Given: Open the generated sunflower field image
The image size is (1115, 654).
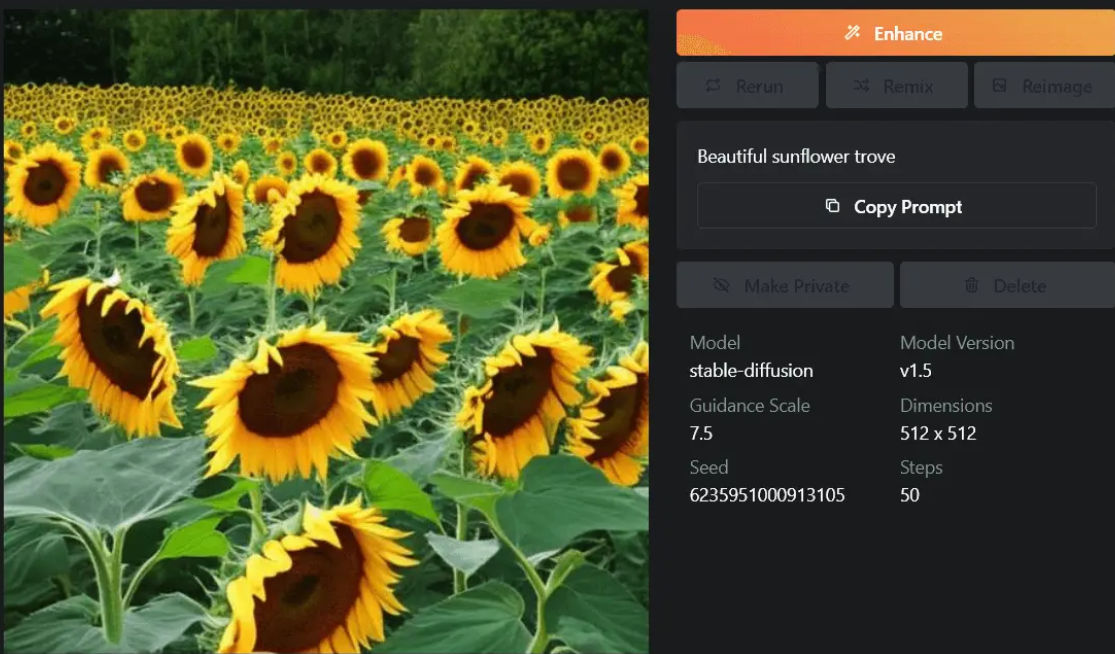Looking at the screenshot, I should point(326,331).
